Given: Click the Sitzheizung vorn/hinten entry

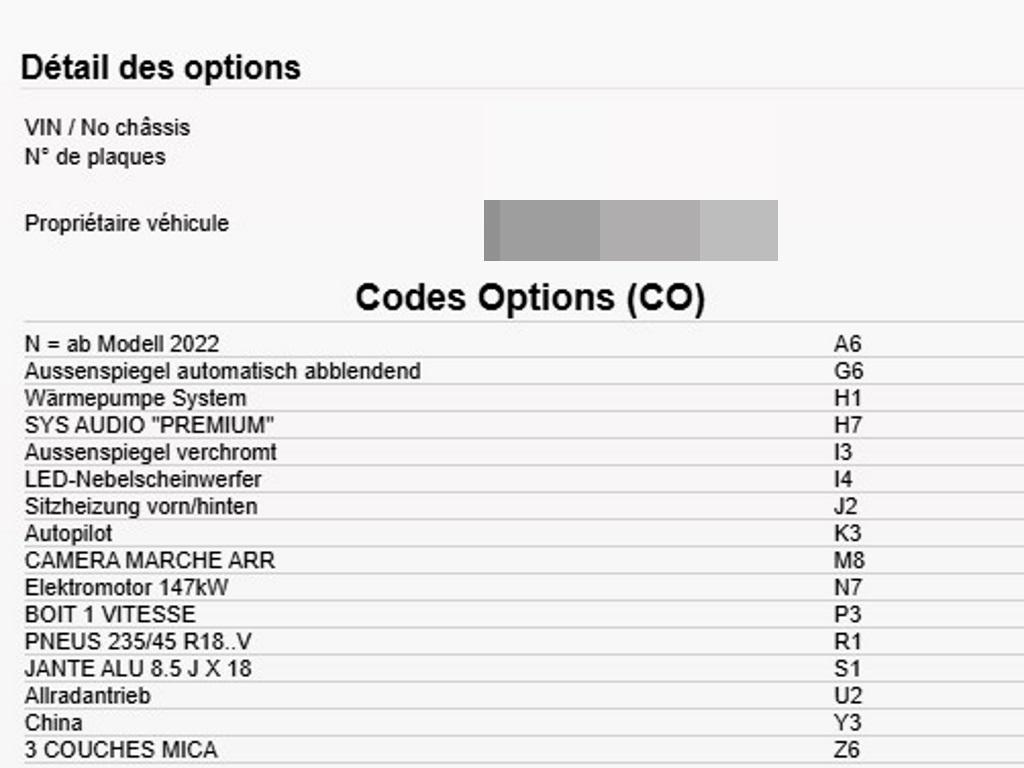Looking at the screenshot, I should 141,506.
